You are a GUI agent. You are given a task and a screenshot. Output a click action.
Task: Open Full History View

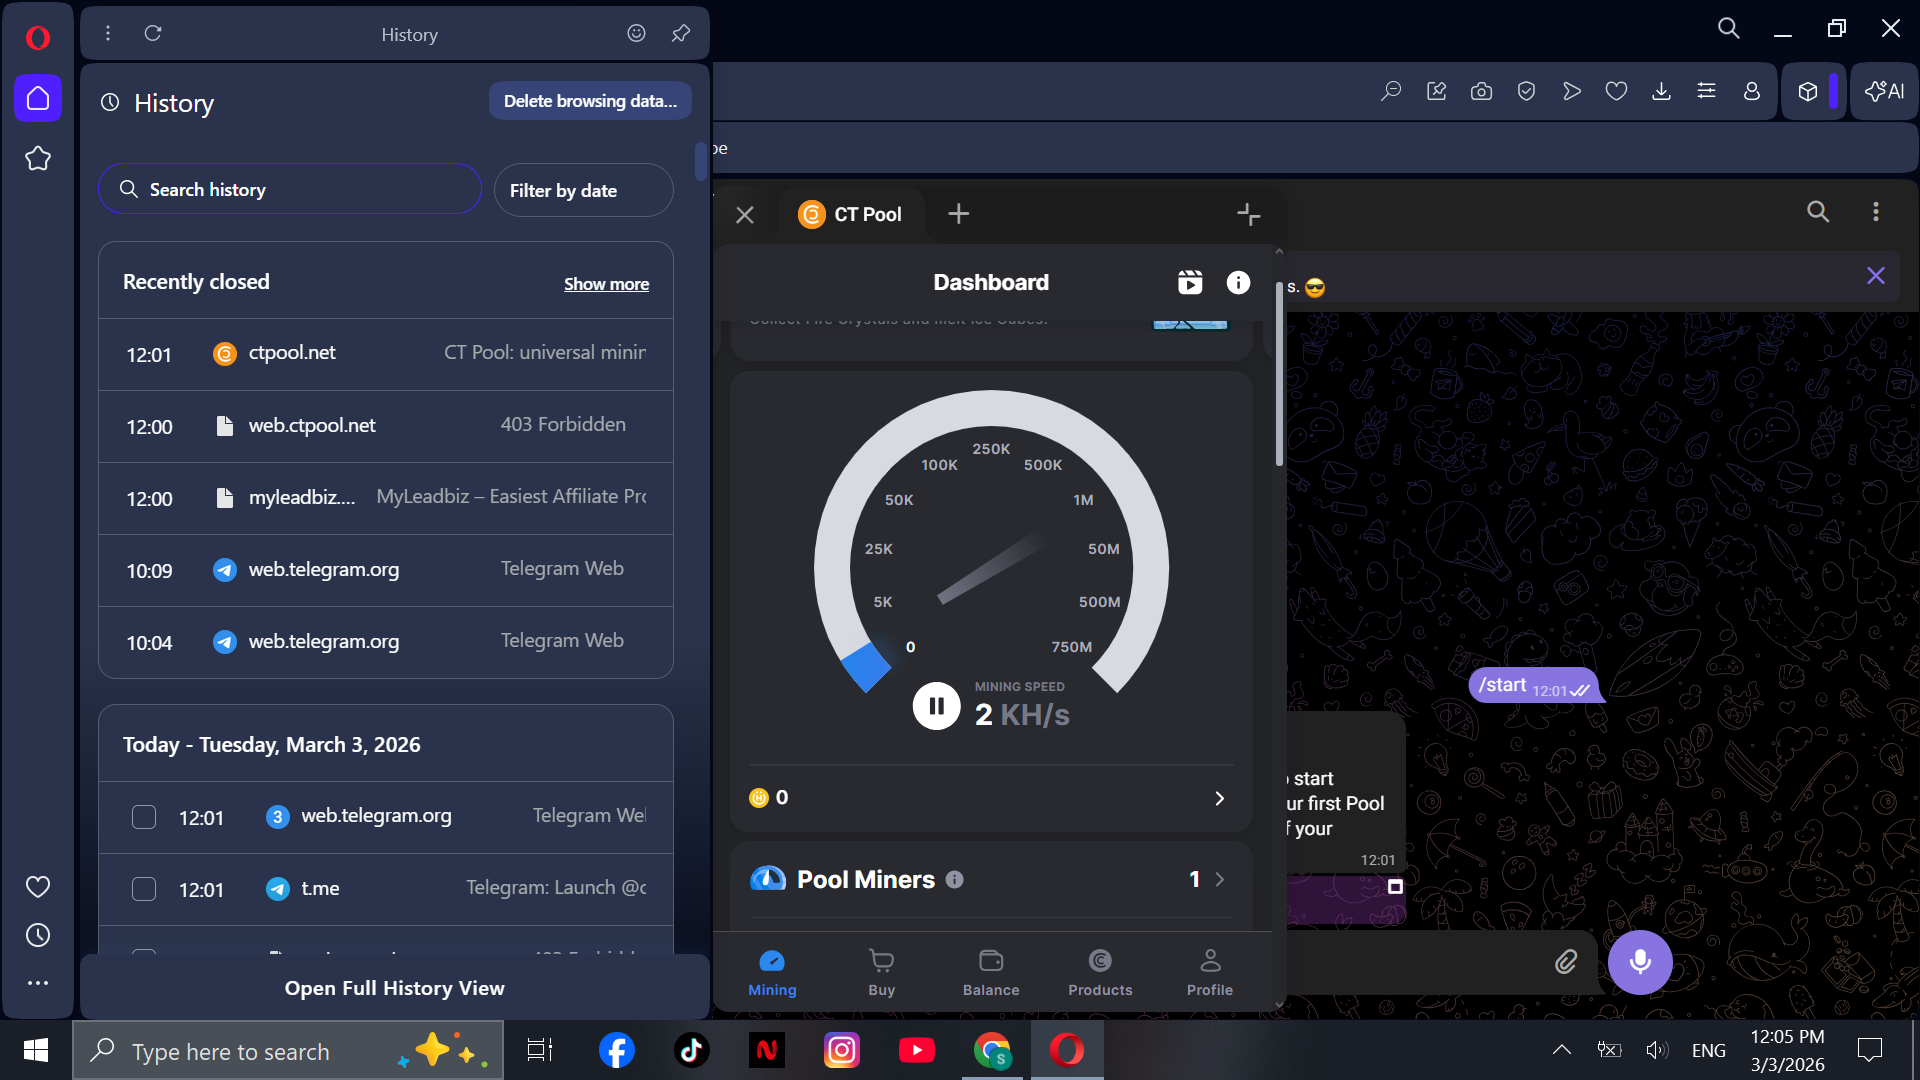395,988
